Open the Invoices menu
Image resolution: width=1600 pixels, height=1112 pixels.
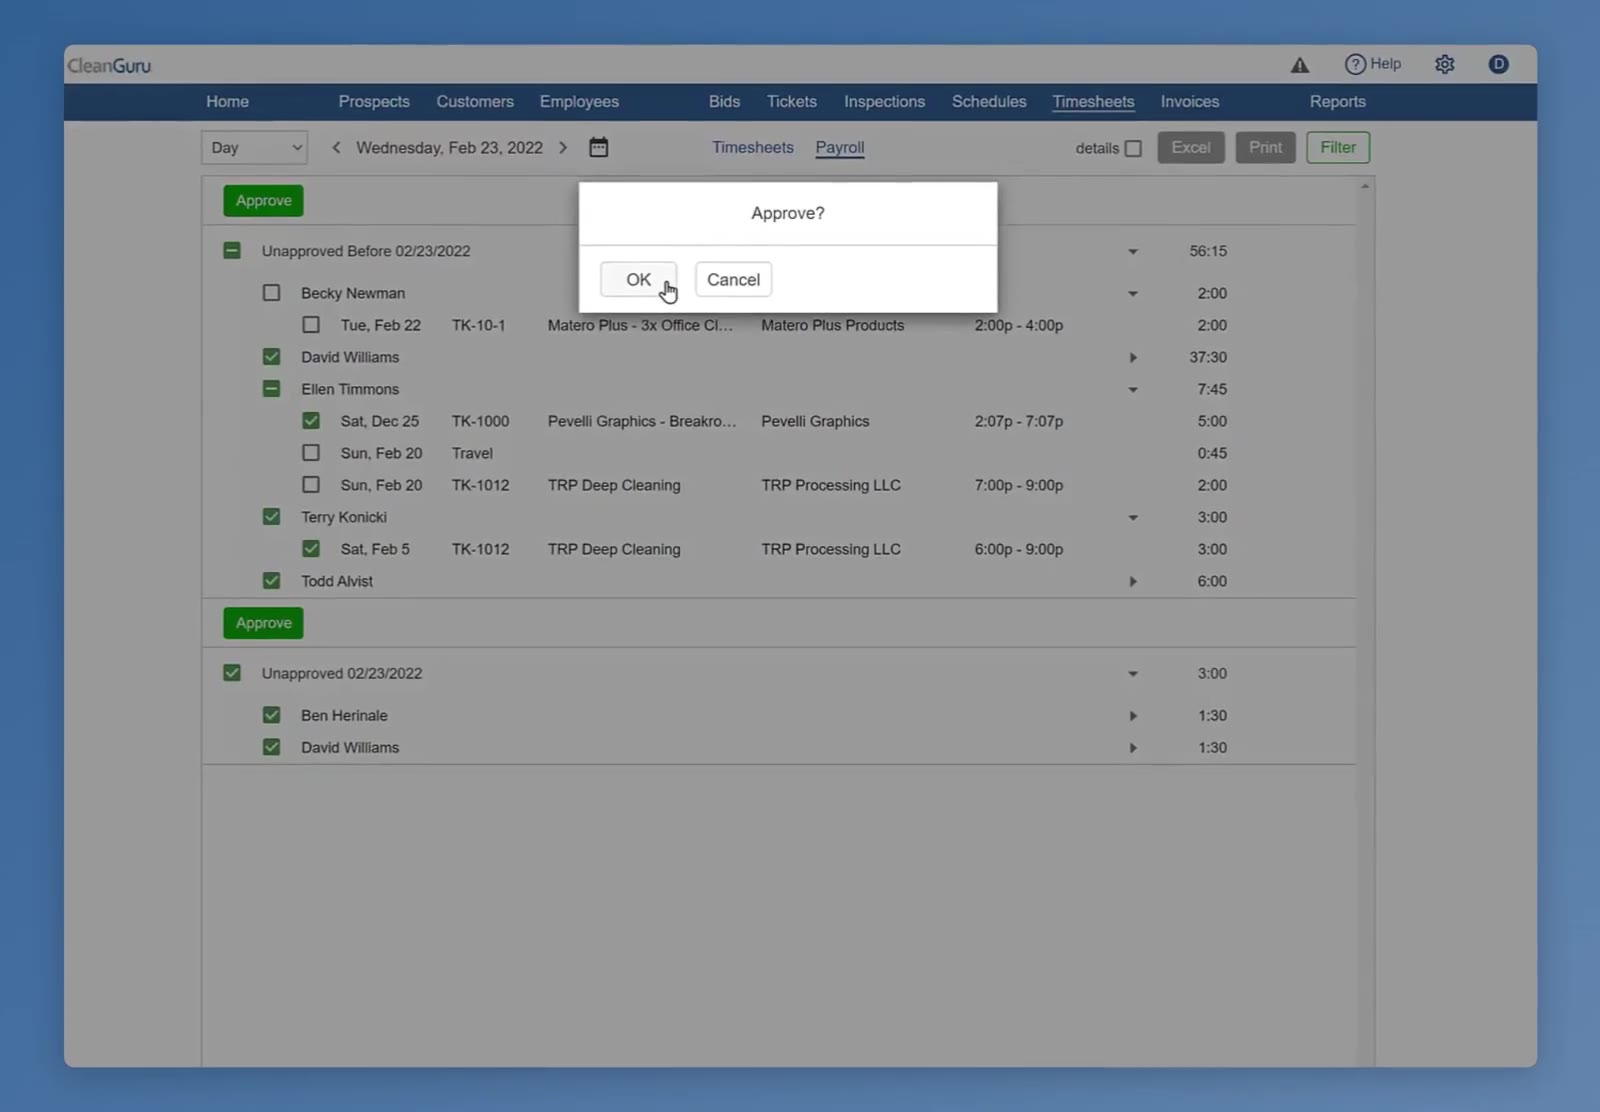point(1190,101)
